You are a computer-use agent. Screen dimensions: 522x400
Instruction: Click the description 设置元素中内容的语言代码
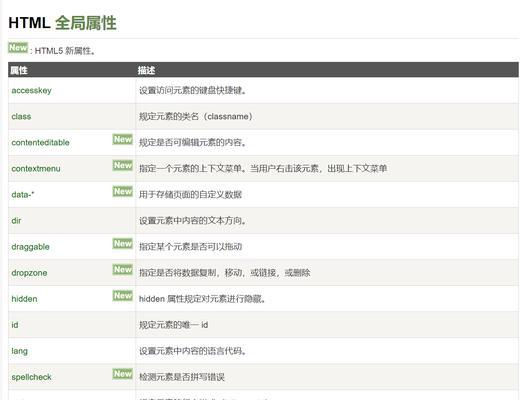(192, 351)
